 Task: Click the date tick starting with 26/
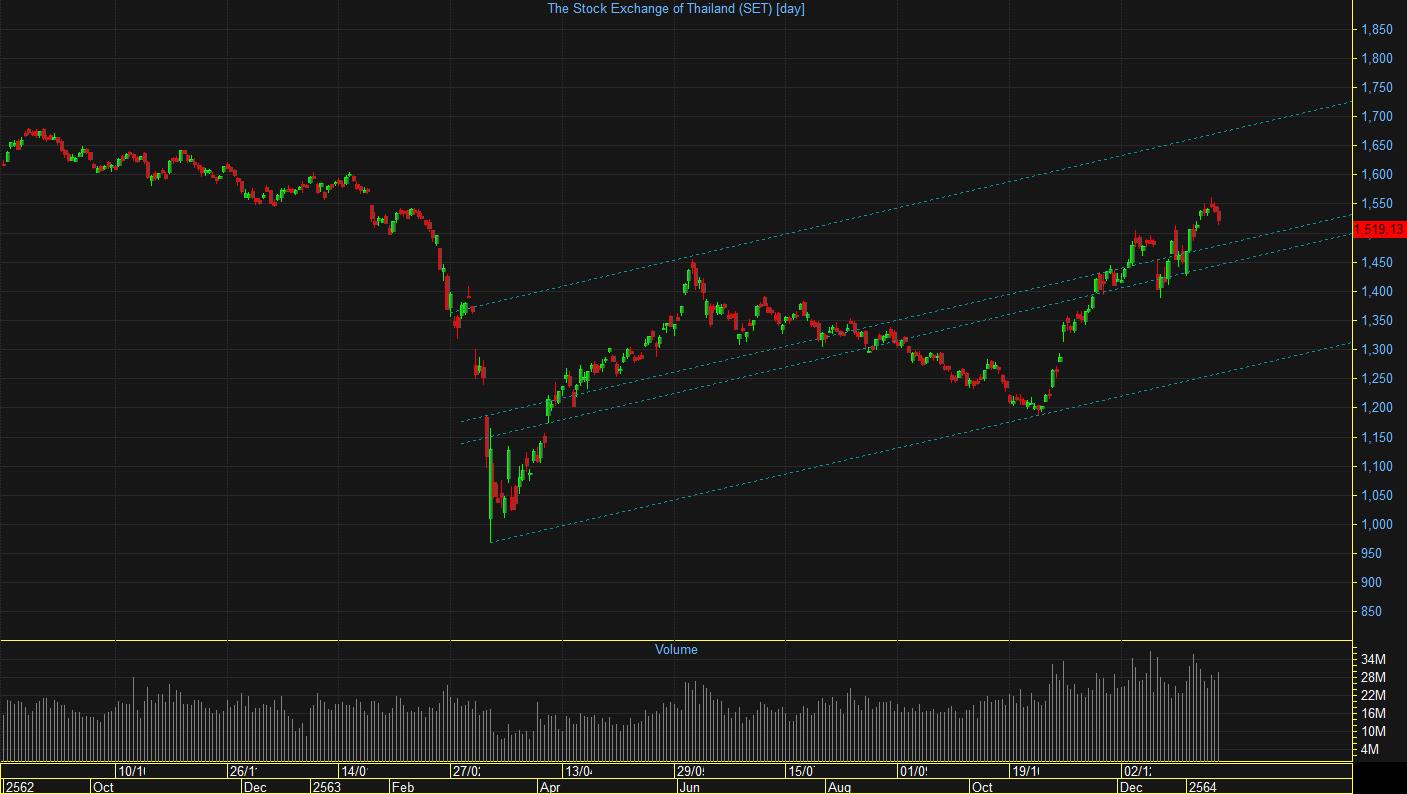pos(243,772)
